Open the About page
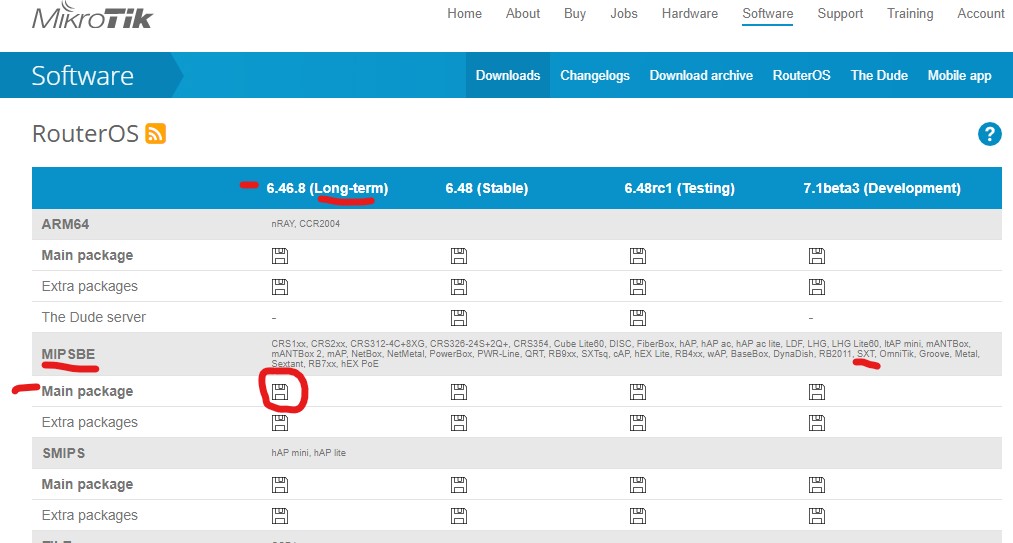 click(523, 14)
